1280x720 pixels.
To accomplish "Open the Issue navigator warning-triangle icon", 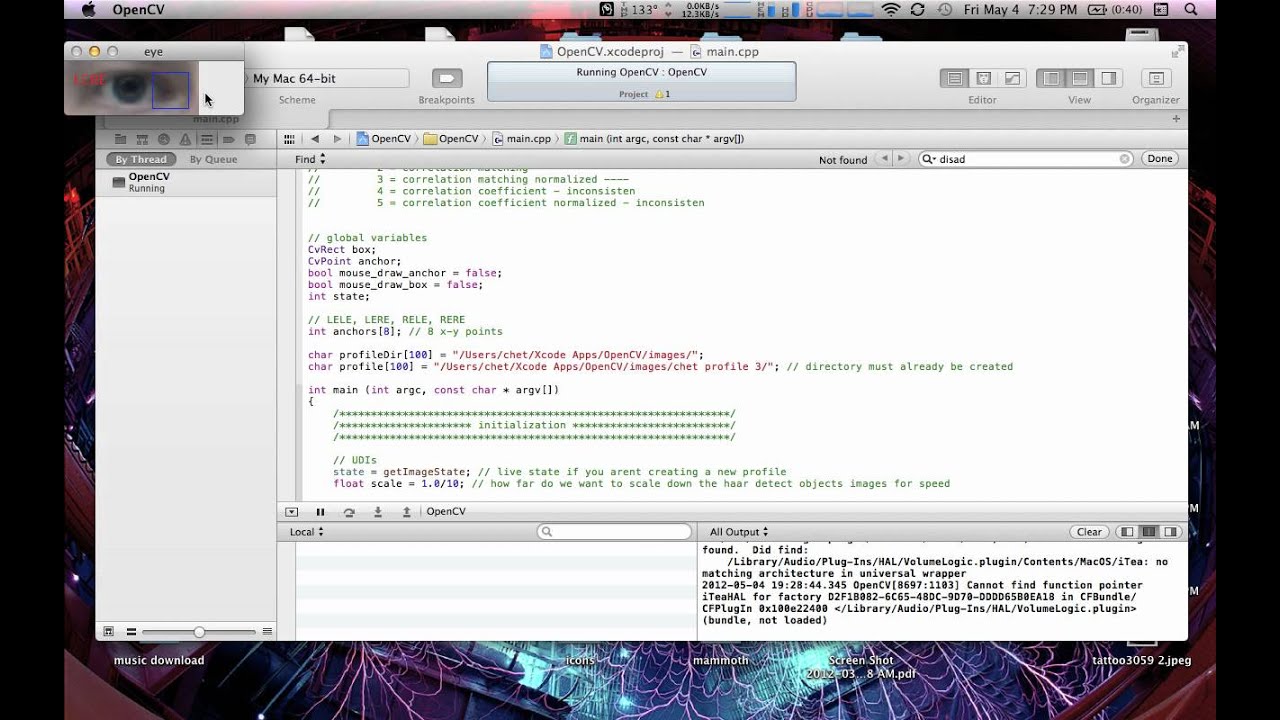I will (x=185, y=139).
